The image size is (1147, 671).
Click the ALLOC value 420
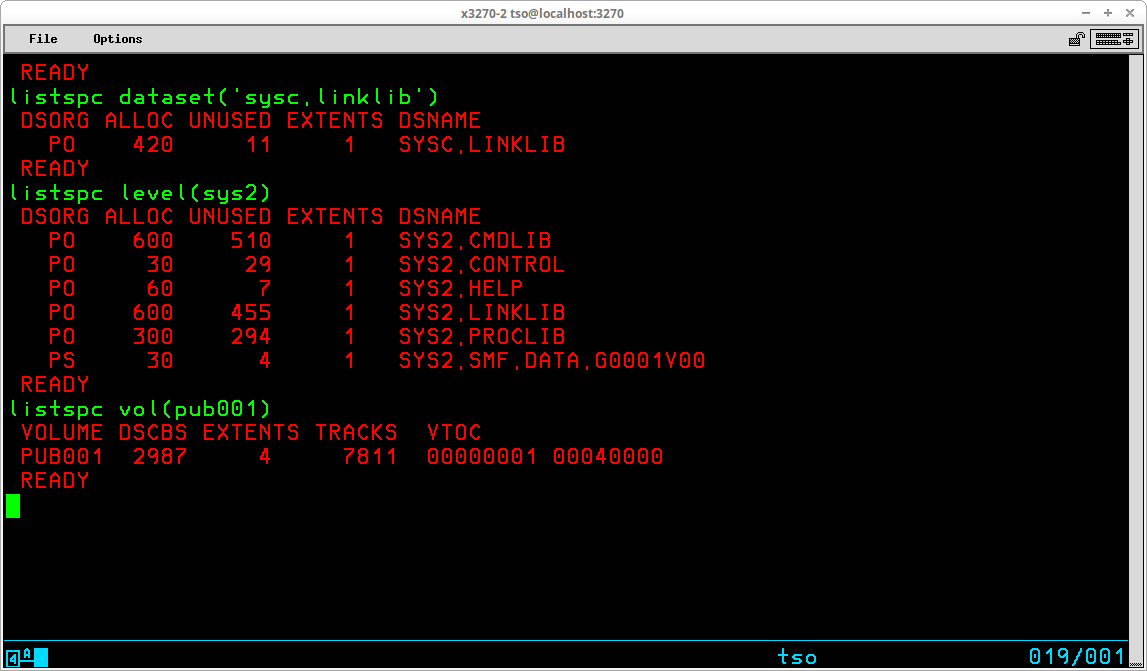pos(153,145)
